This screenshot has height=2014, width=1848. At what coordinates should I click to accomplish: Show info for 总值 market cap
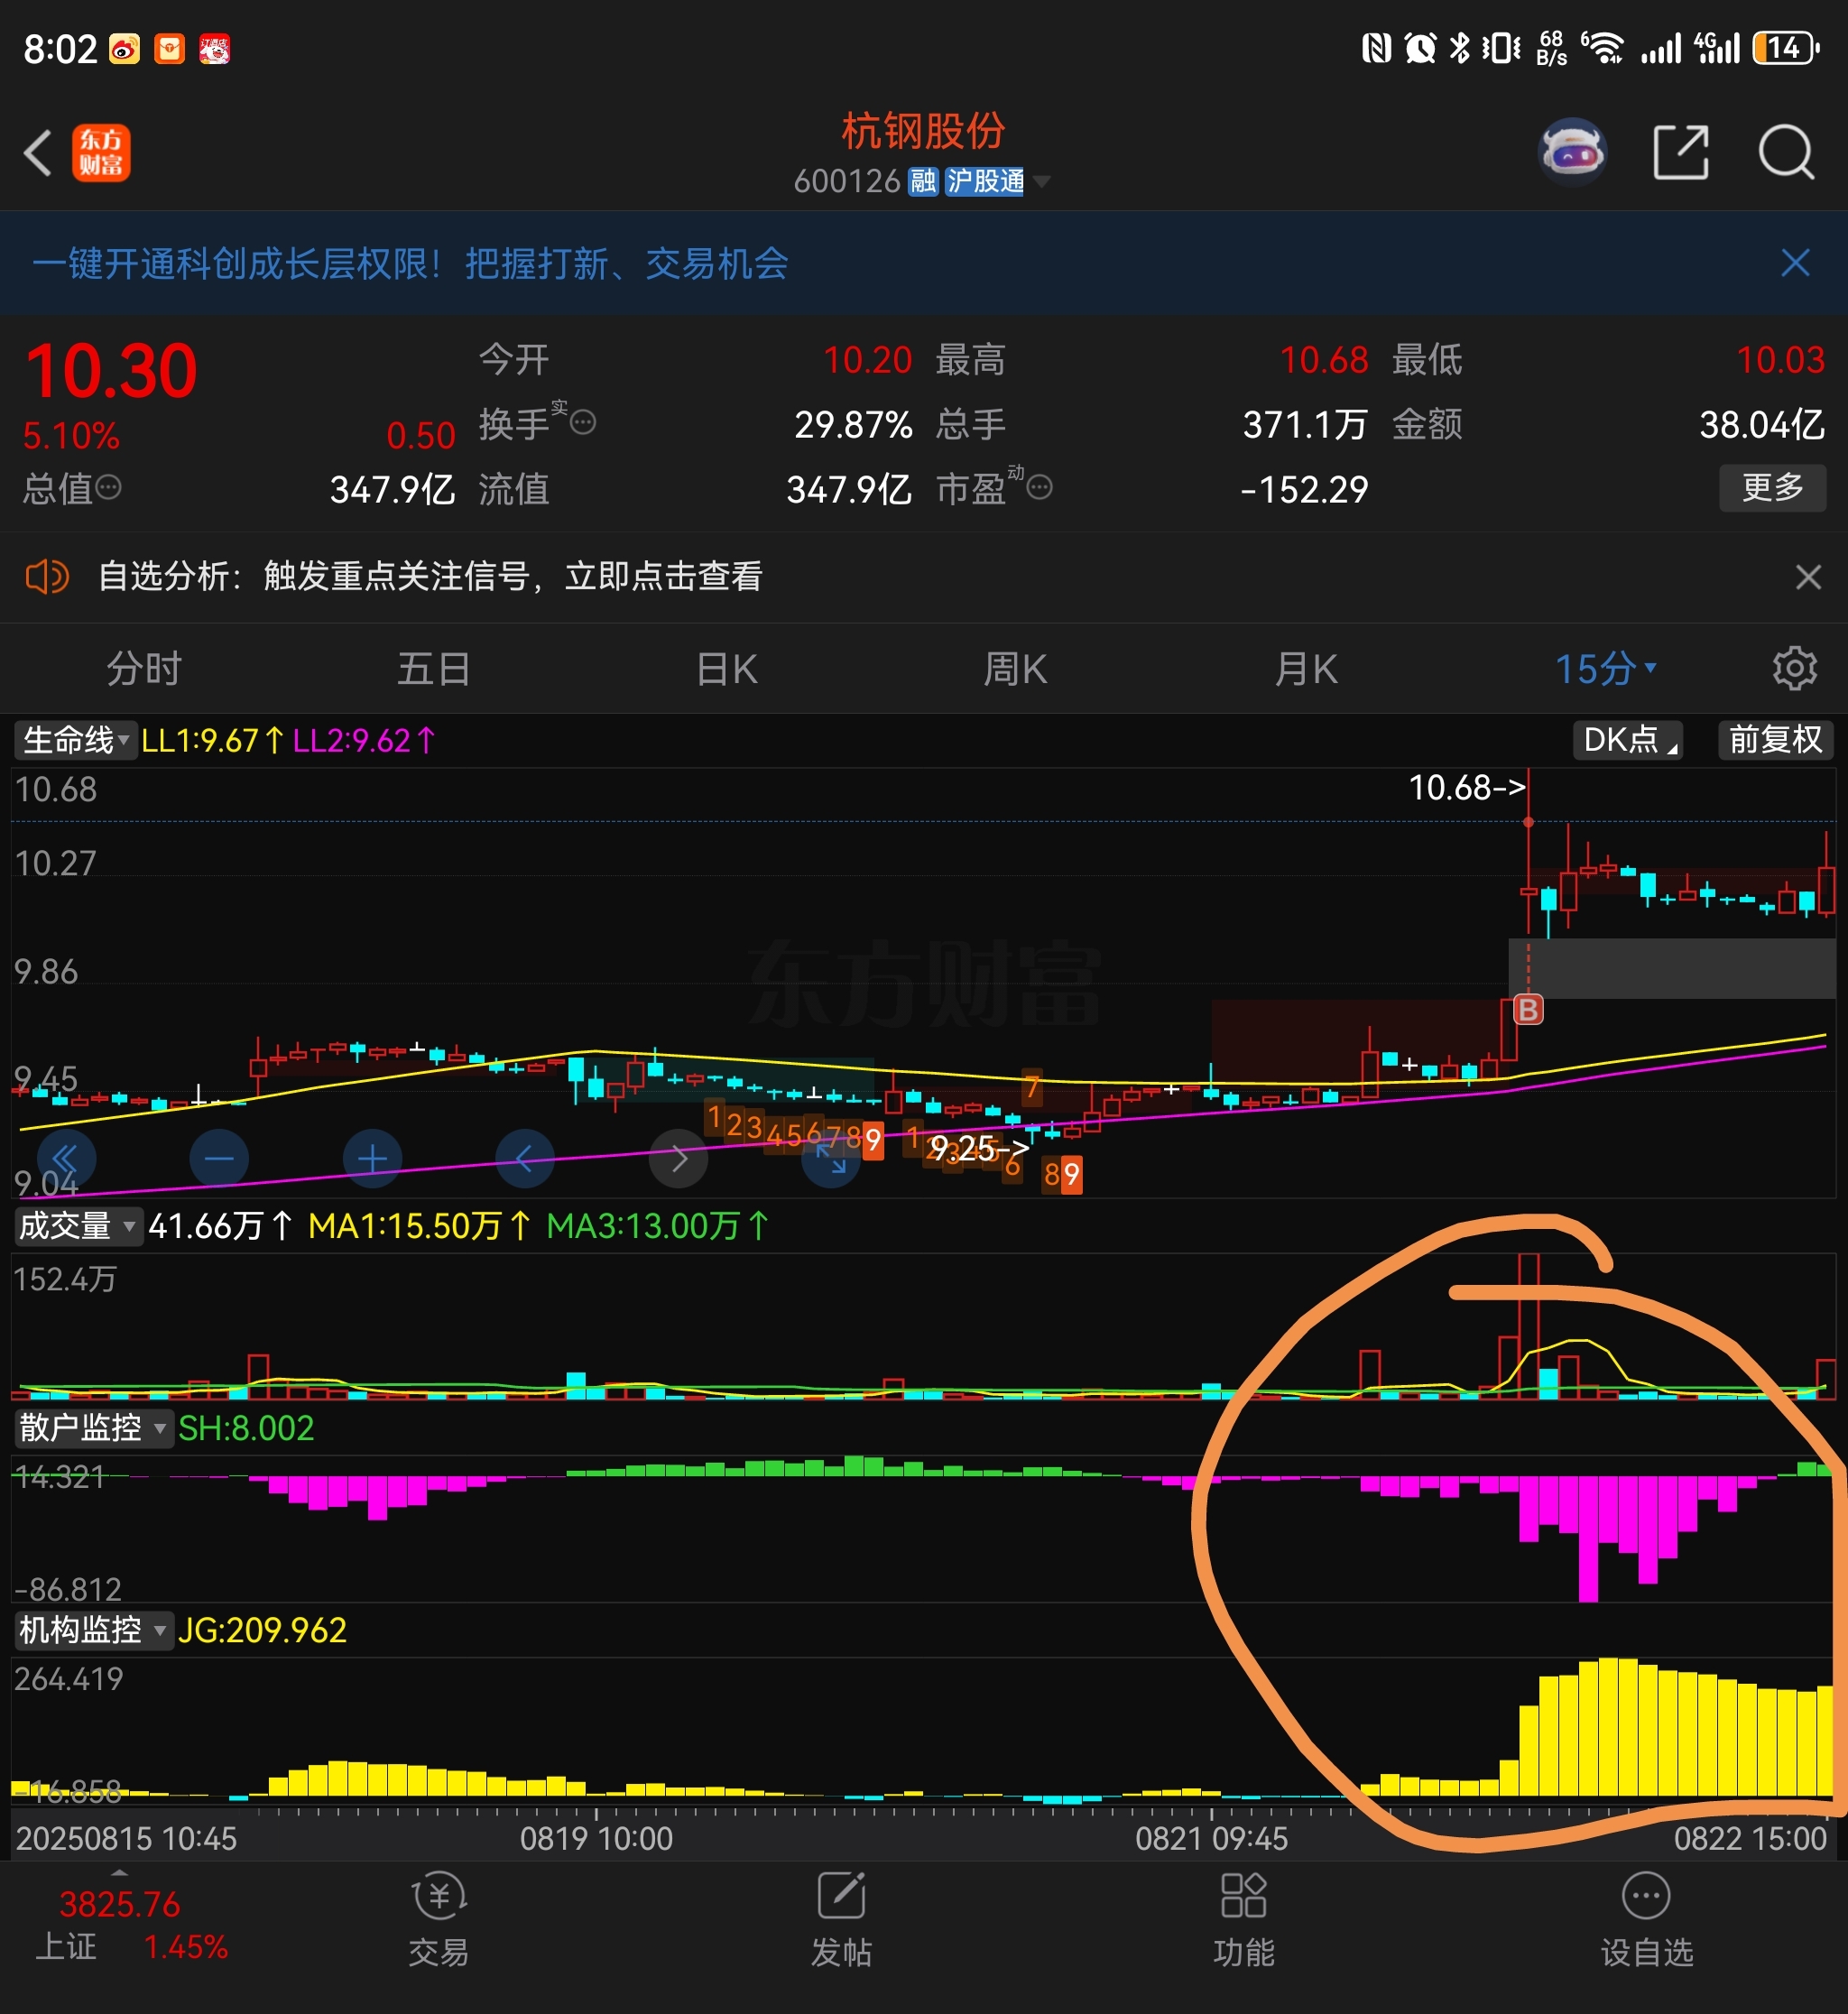click(x=108, y=488)
